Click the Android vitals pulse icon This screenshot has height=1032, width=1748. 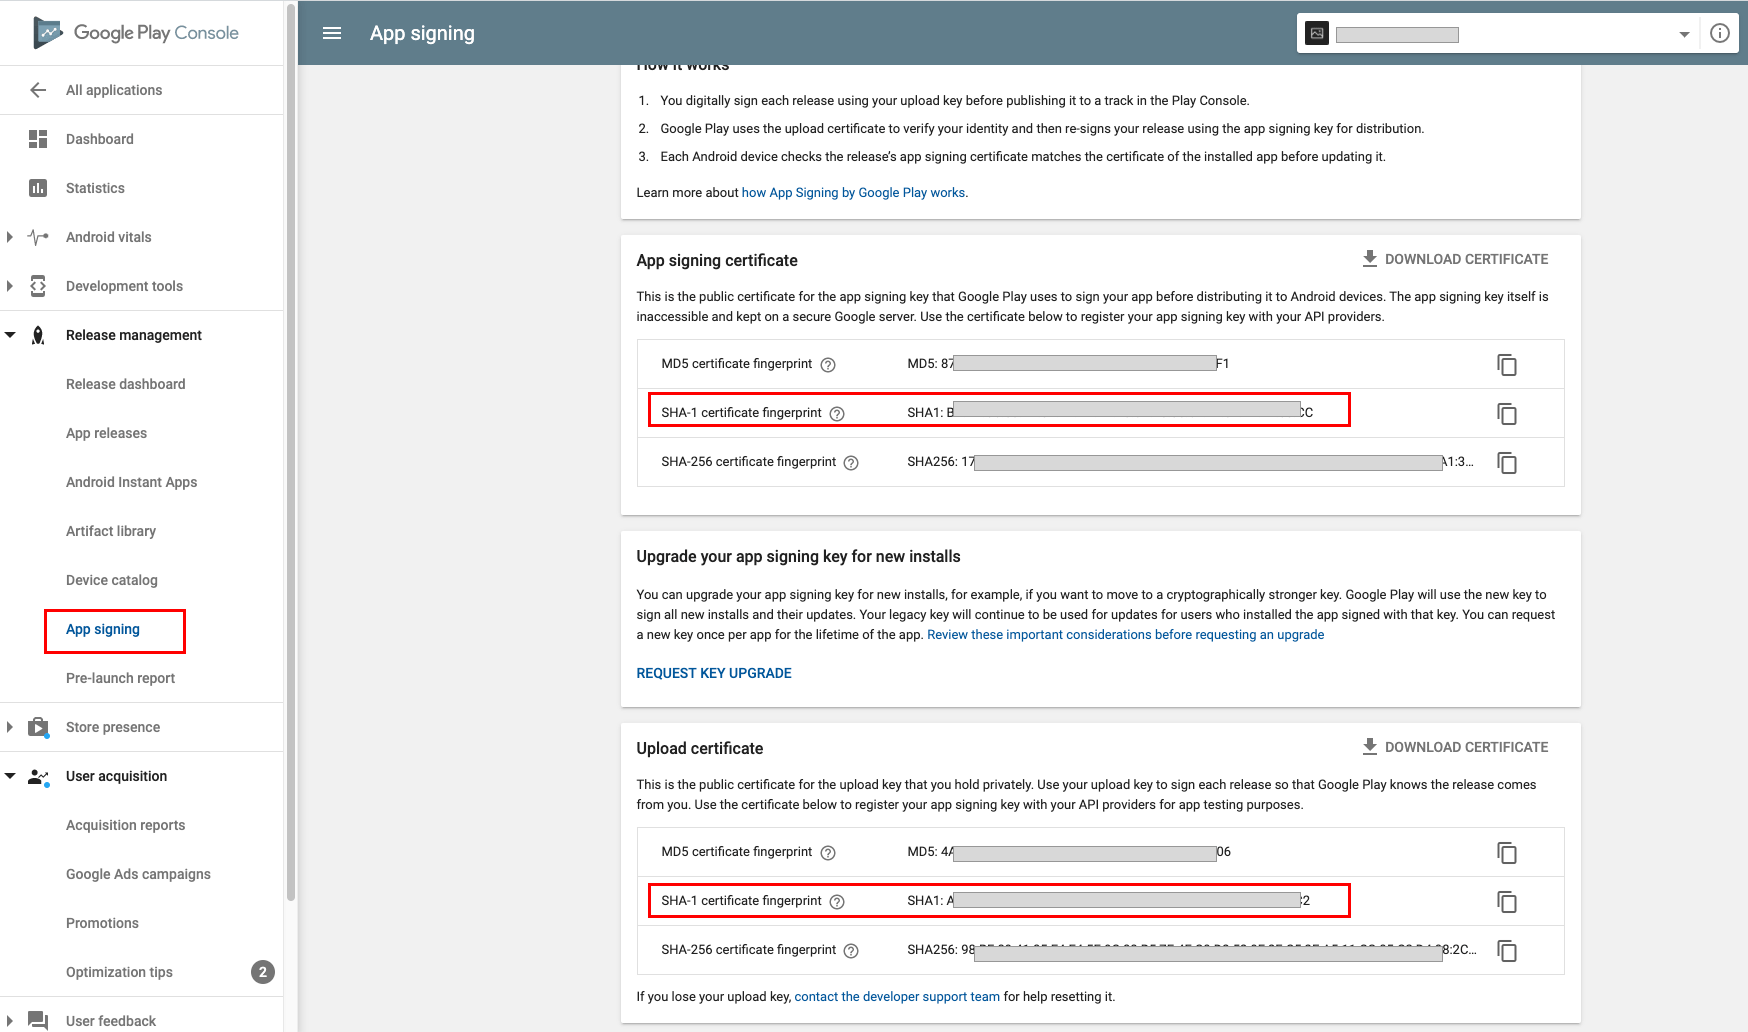[38, 237]
